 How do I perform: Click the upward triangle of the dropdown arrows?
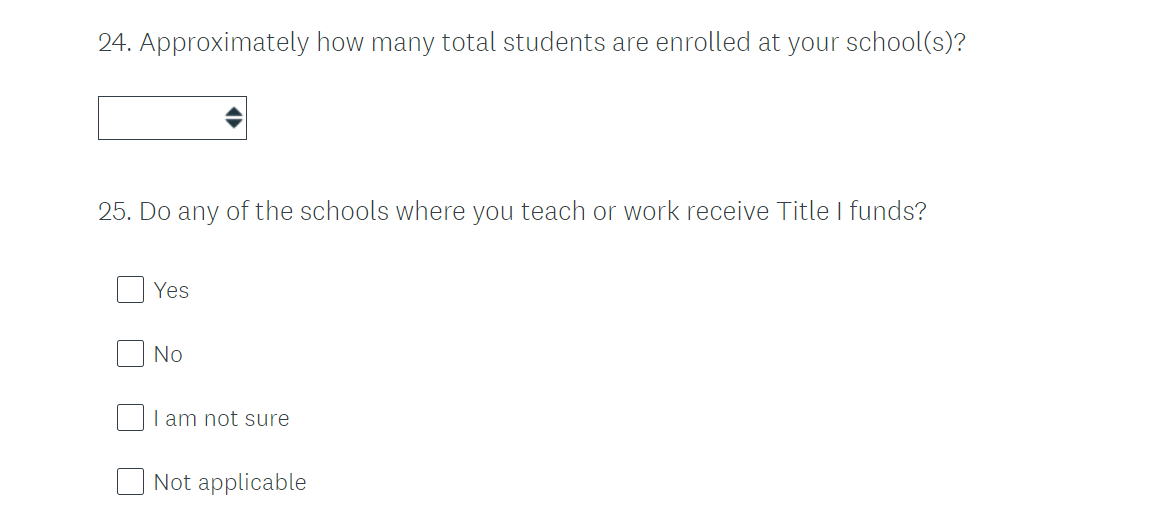[x=233, y=111]
